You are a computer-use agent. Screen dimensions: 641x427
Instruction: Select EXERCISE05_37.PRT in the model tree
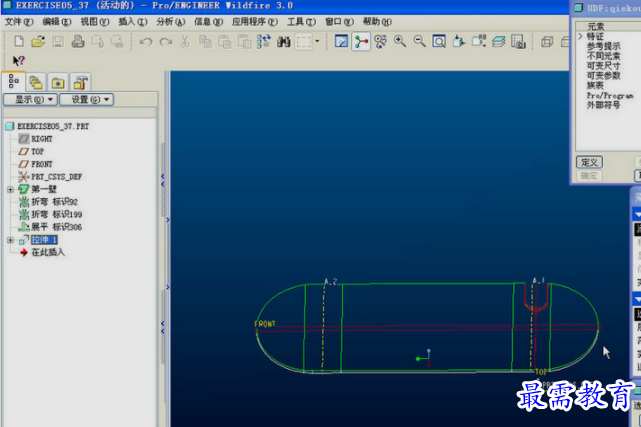53,126
